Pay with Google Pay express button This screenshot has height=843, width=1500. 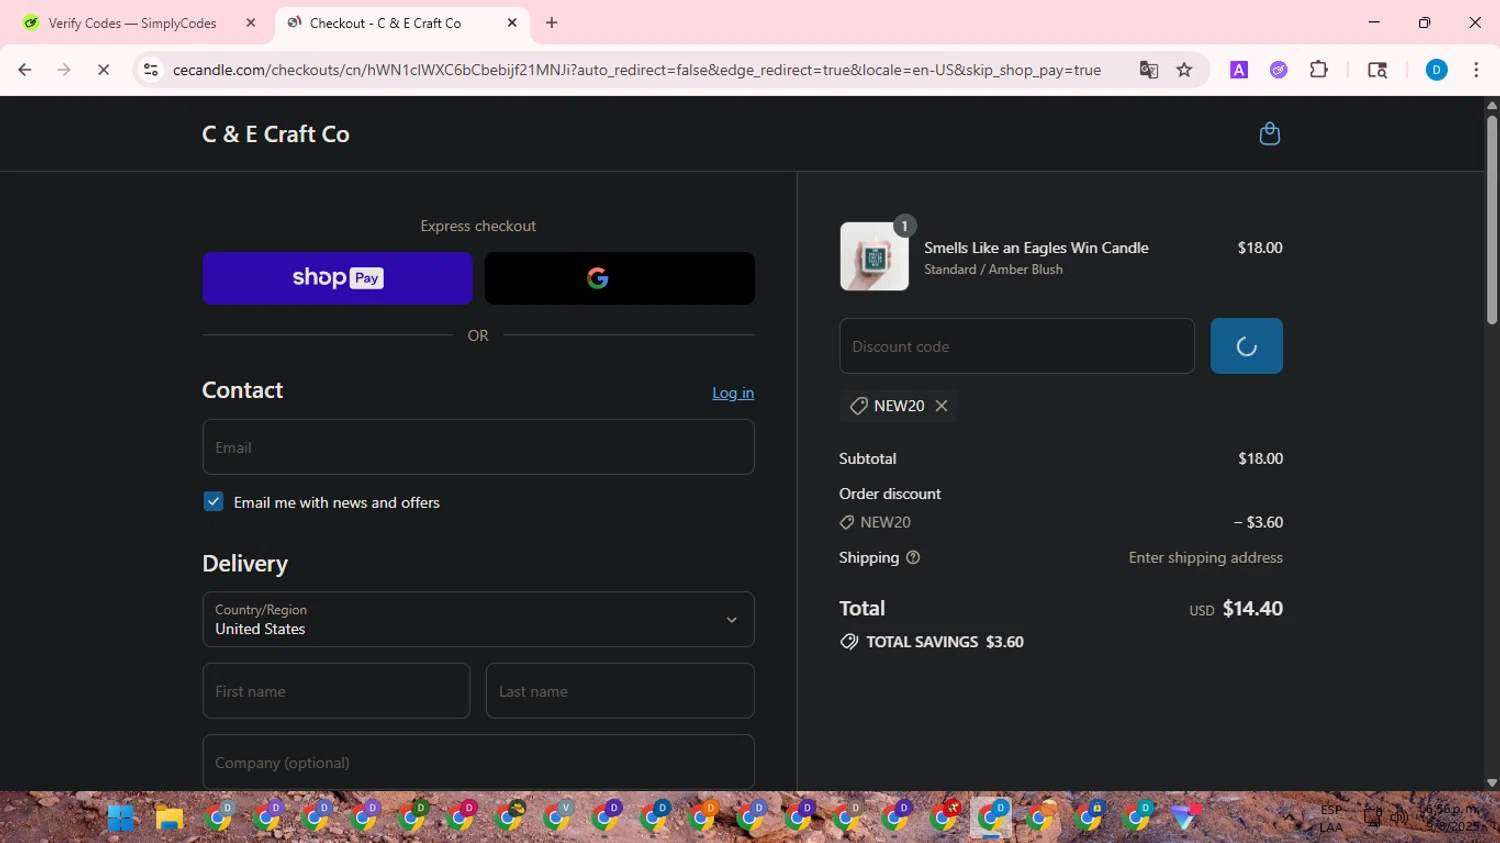click(619, 278)
